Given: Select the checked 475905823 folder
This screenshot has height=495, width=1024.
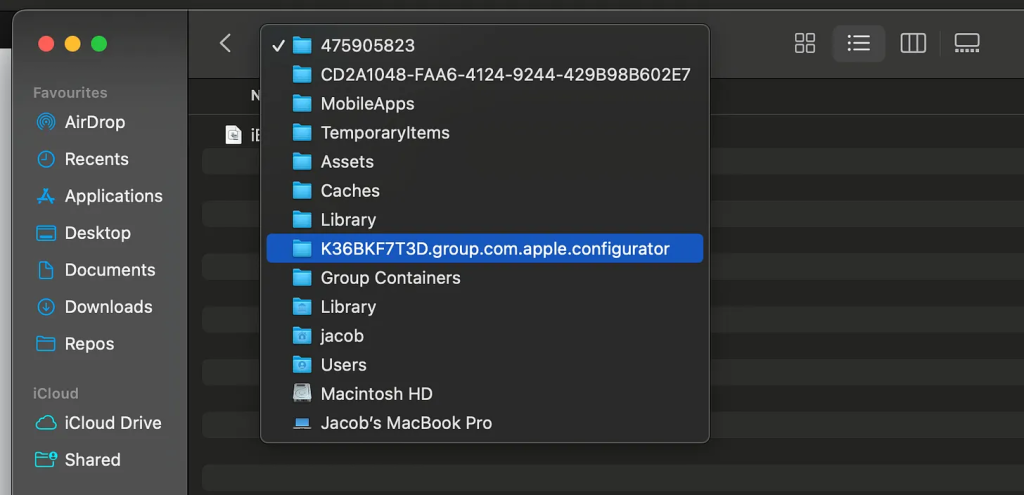Looking at the screenshot, I should coord(367,46).
